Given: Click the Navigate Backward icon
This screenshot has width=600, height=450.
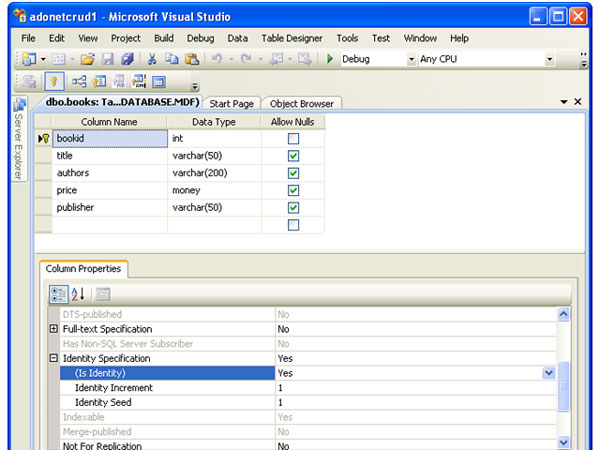Looking at the screenshot, I should [276, 59].
